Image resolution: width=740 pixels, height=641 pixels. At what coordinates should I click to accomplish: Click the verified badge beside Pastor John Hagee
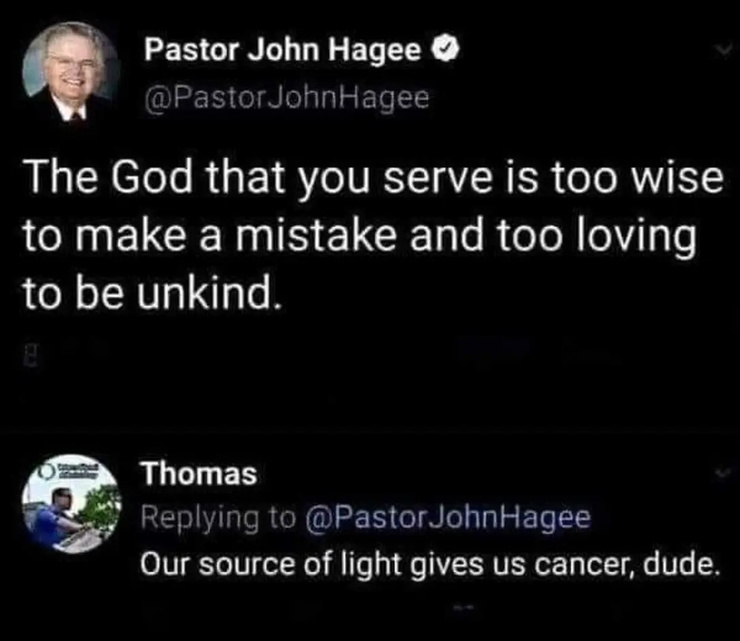(444, 50)
